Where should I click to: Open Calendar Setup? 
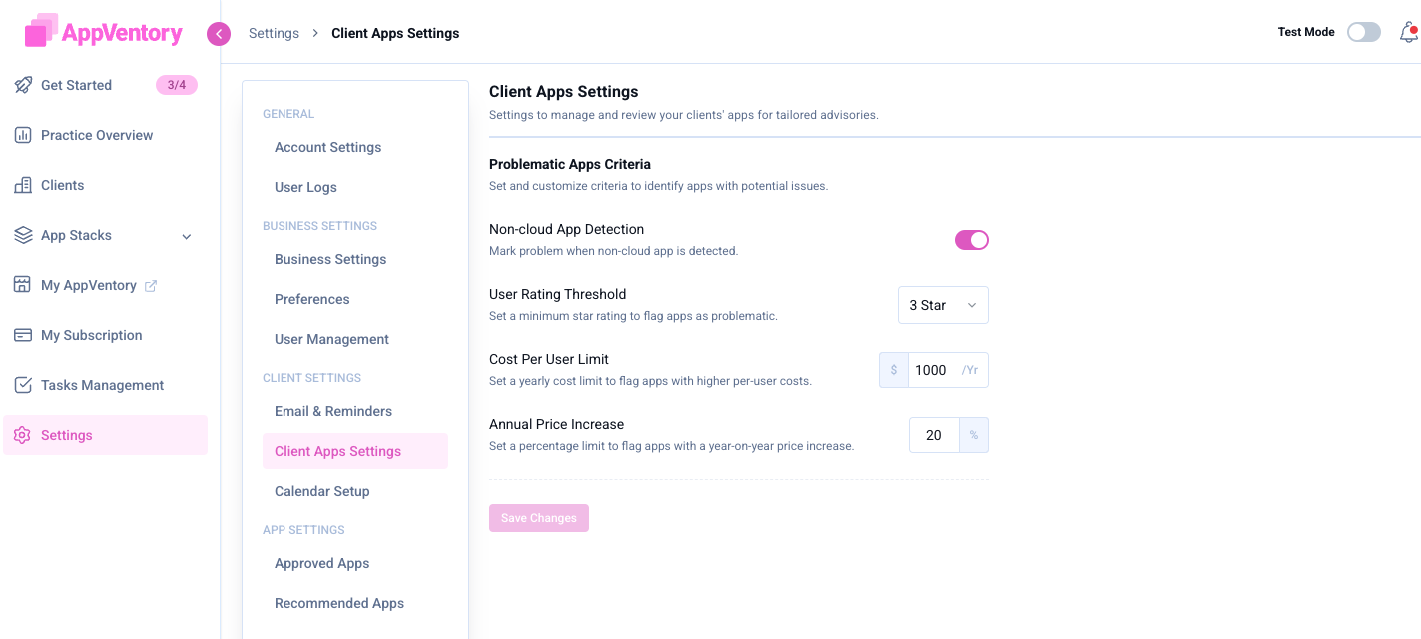[322, 491]
